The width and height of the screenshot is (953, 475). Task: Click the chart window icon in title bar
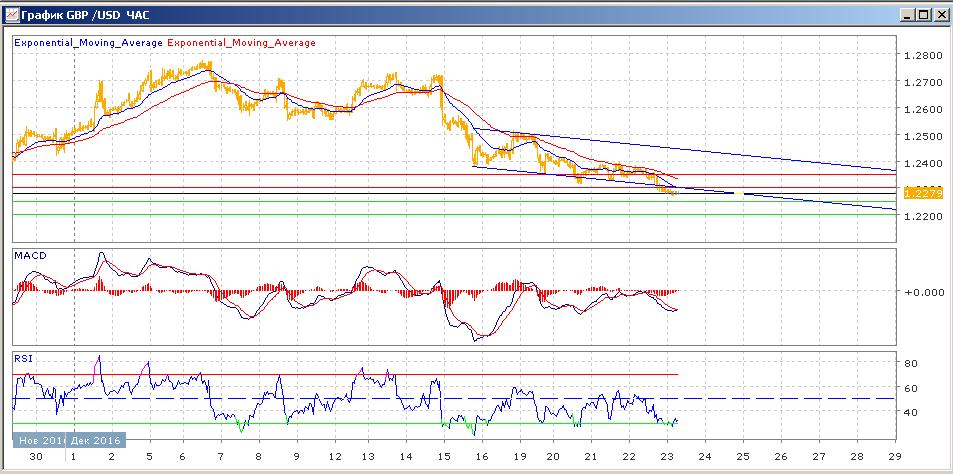click(x=11, y=15)
